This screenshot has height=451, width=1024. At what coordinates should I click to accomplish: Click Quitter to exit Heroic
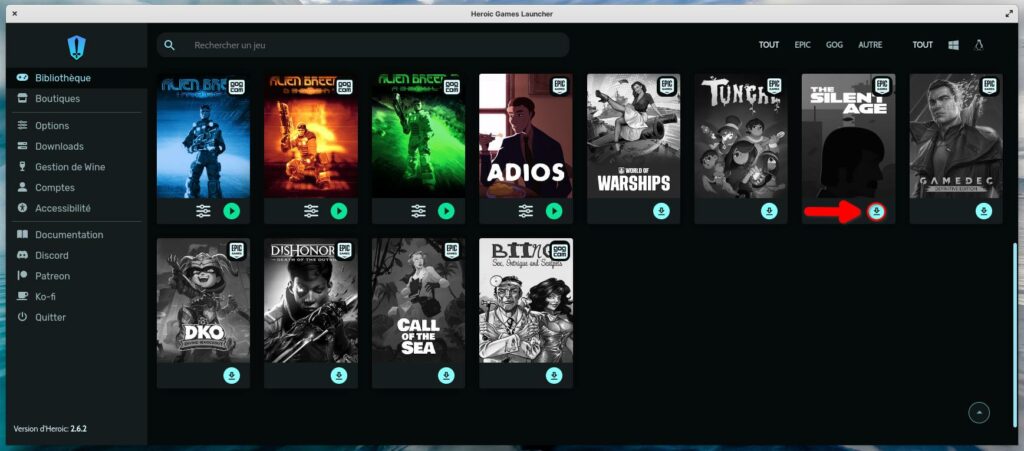pyautogui.click(x=50, y=317)
